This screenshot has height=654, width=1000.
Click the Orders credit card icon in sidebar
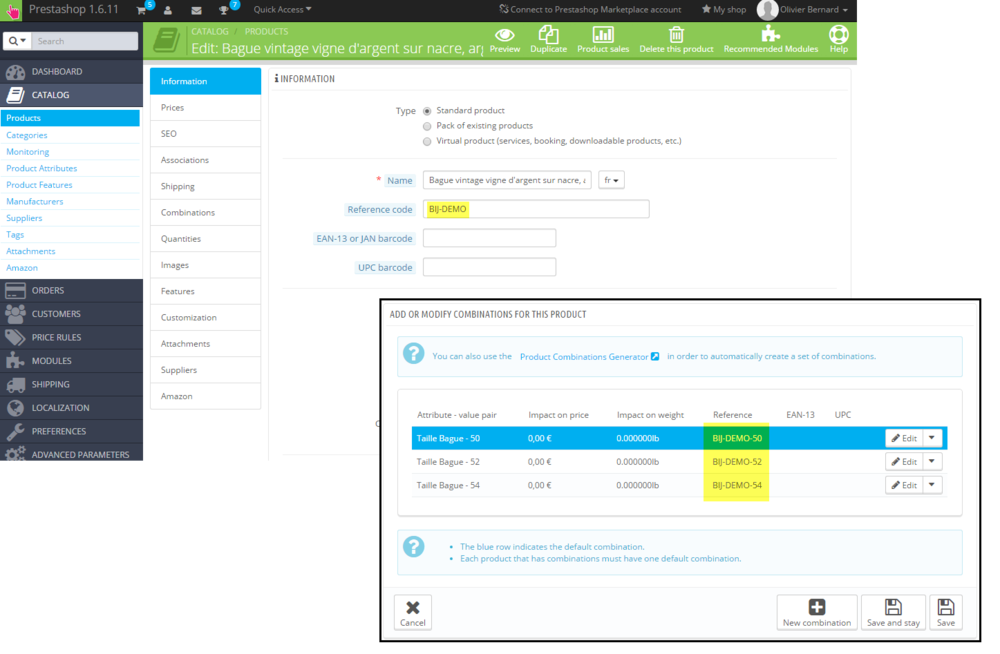15,290
